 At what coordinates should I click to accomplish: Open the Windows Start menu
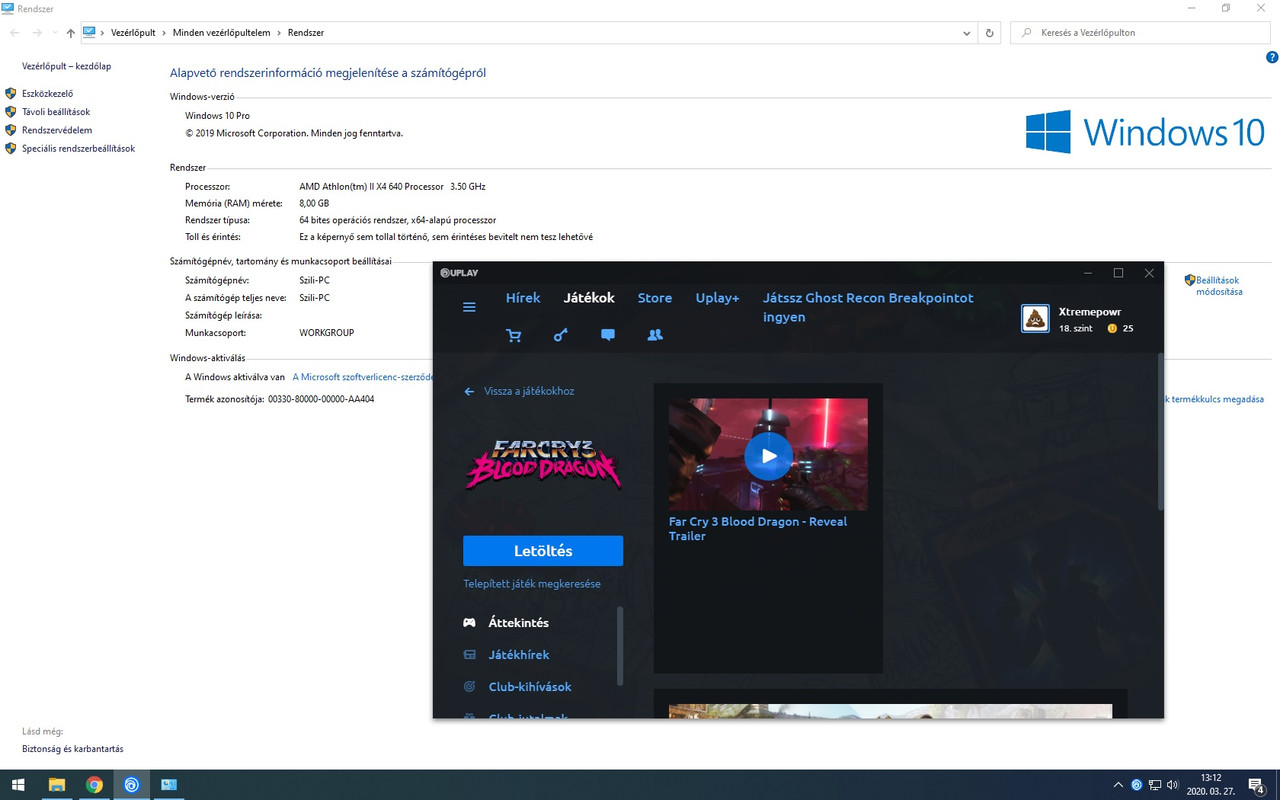click(18, 785)
